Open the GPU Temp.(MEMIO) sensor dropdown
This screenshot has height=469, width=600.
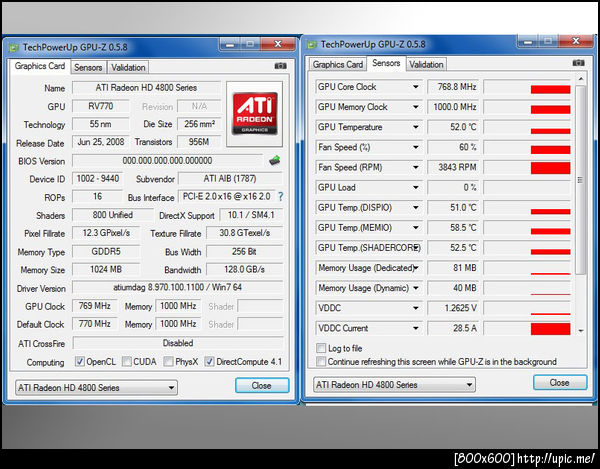[416, 228]
